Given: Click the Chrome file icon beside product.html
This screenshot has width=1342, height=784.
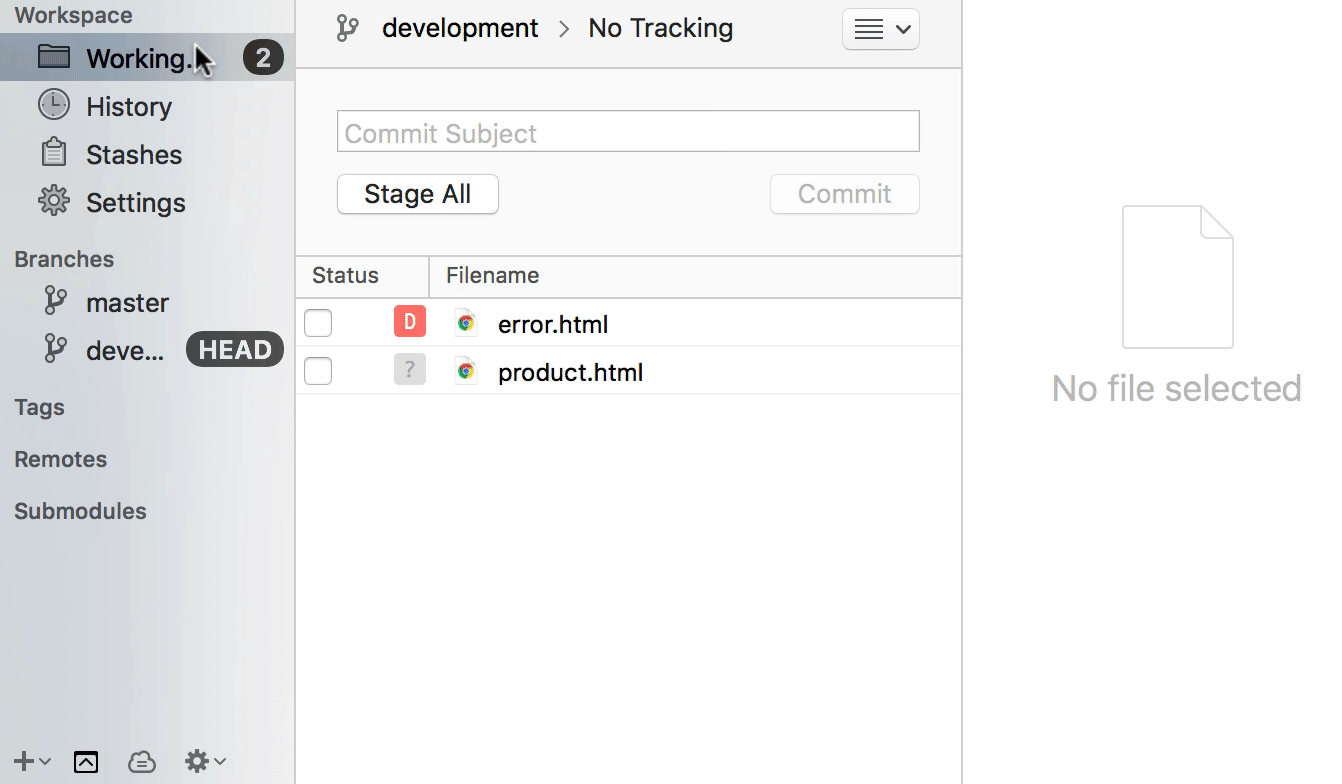Looking at the screenshot, I should click(x=465, y=371).
